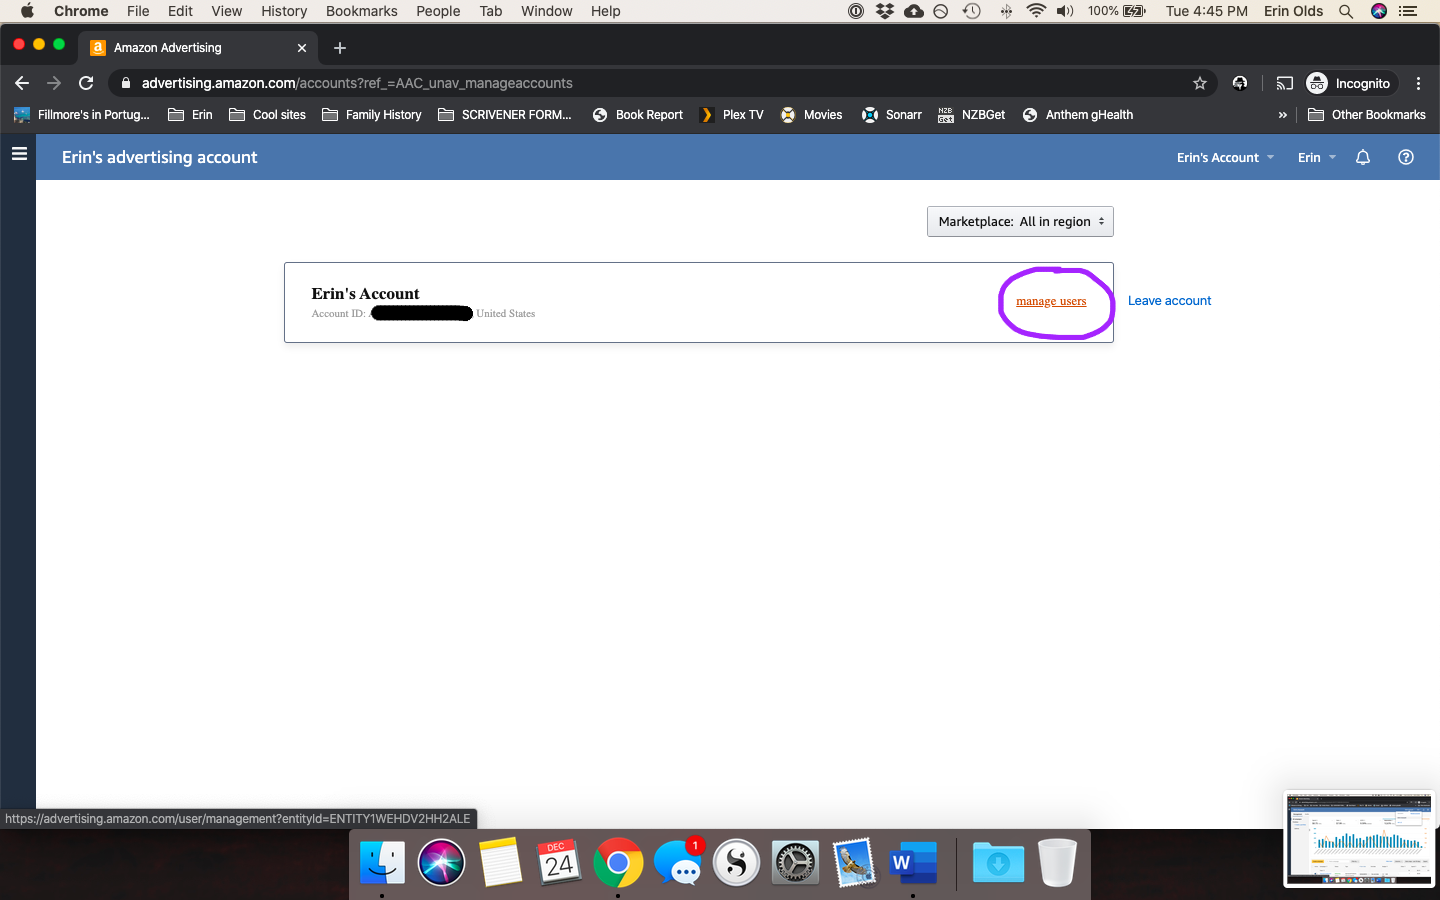
Task: Show hidden bookmarks with double chevron
Action: click(1282, 115)
